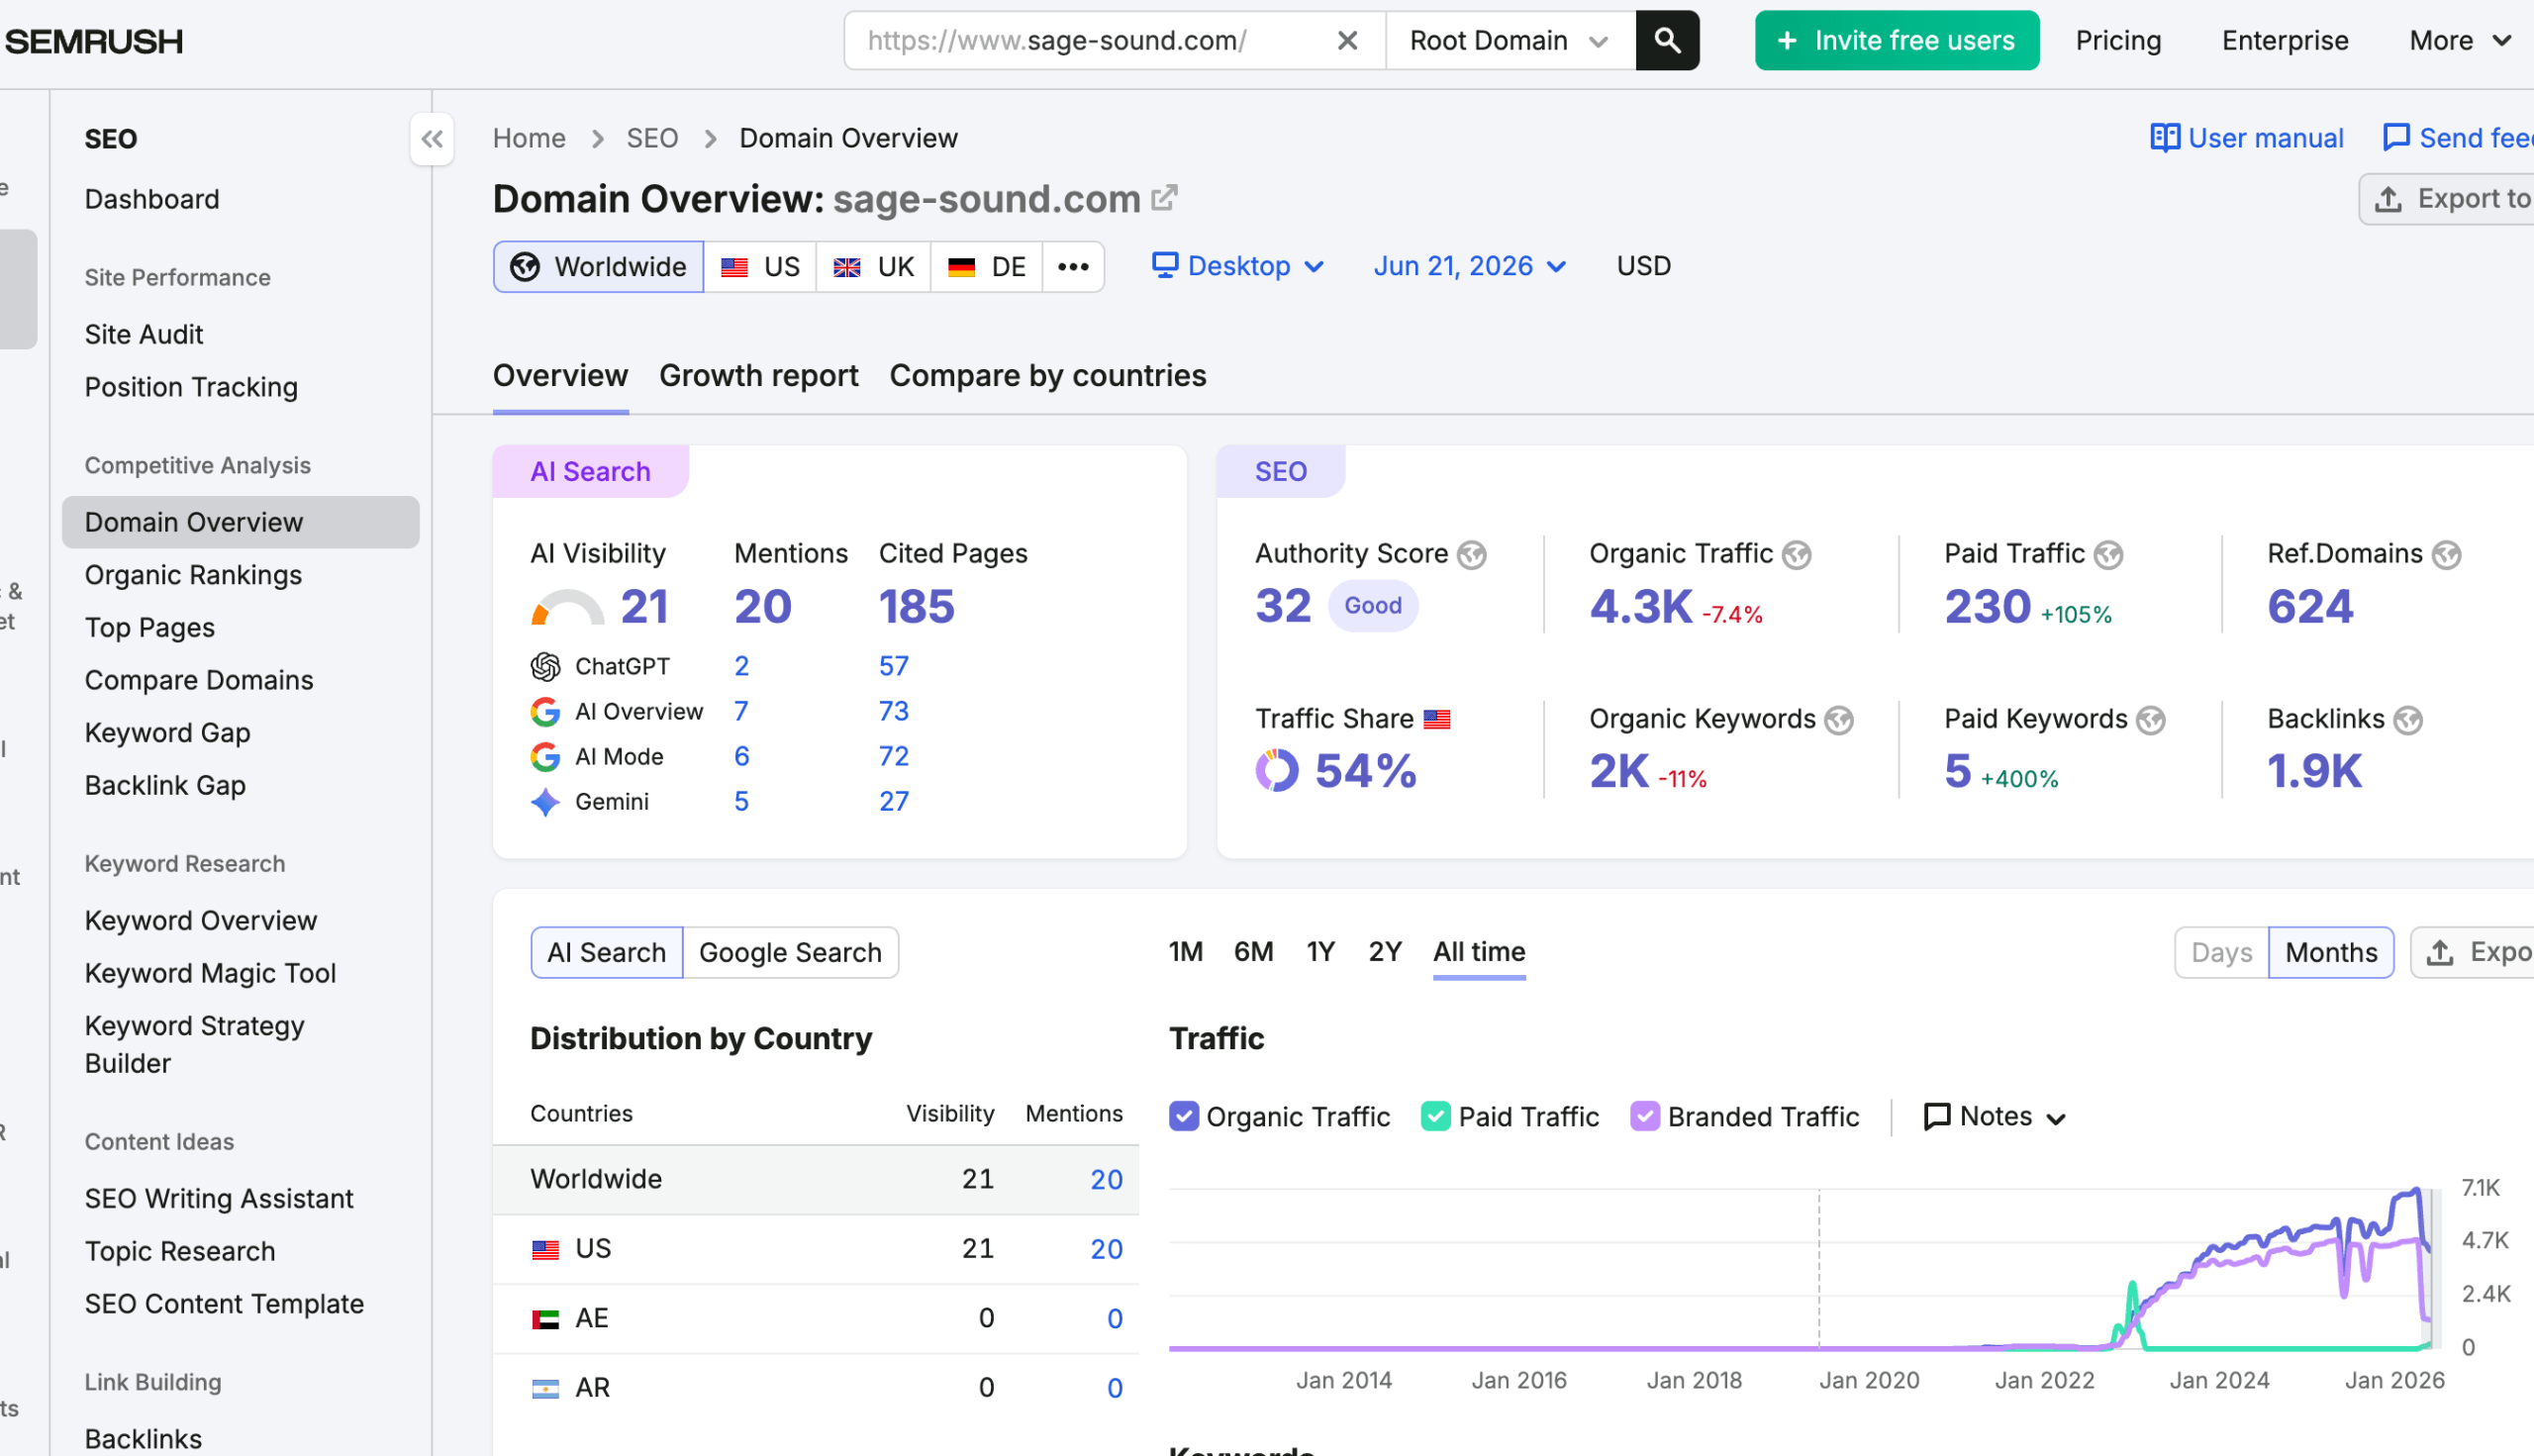Click the US flag in country table

(x=545, y=1250)
